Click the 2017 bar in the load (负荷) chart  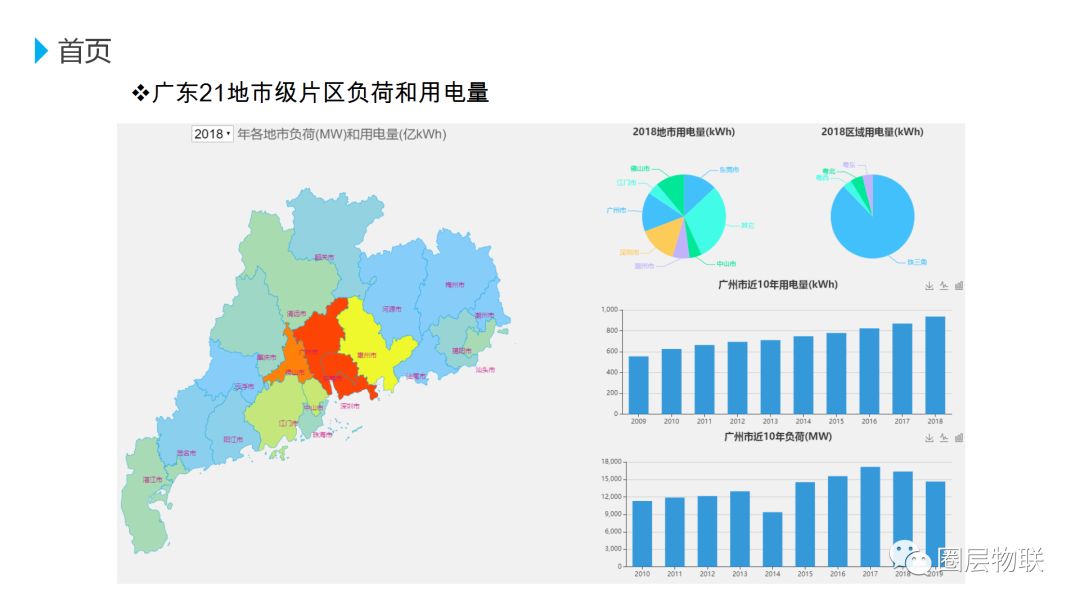[x=870, y=517]
